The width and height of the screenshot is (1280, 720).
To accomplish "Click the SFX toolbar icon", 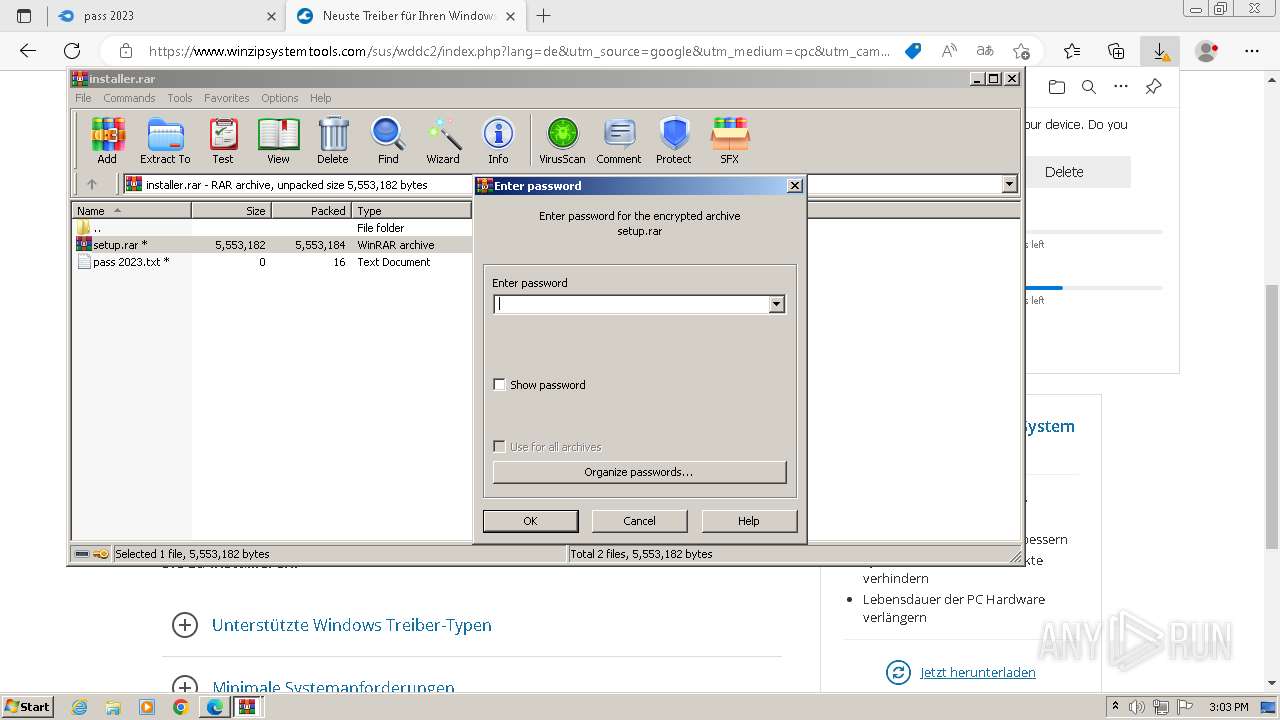I will pos(730,140).
